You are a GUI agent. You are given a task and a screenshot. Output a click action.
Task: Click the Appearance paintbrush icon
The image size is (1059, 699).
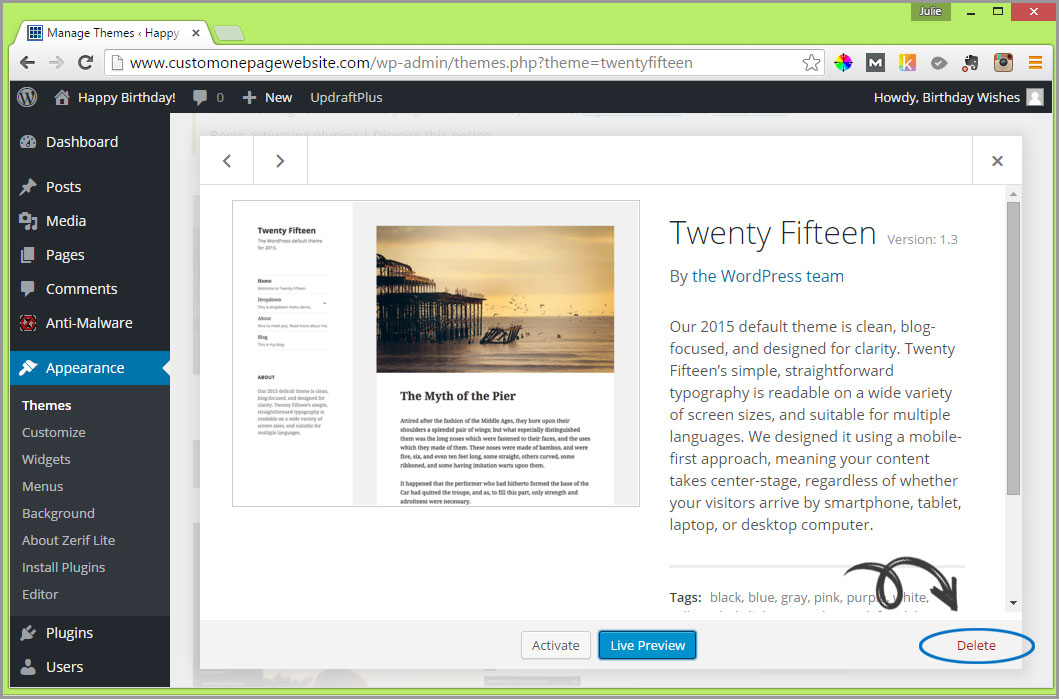tap(28, 367)
